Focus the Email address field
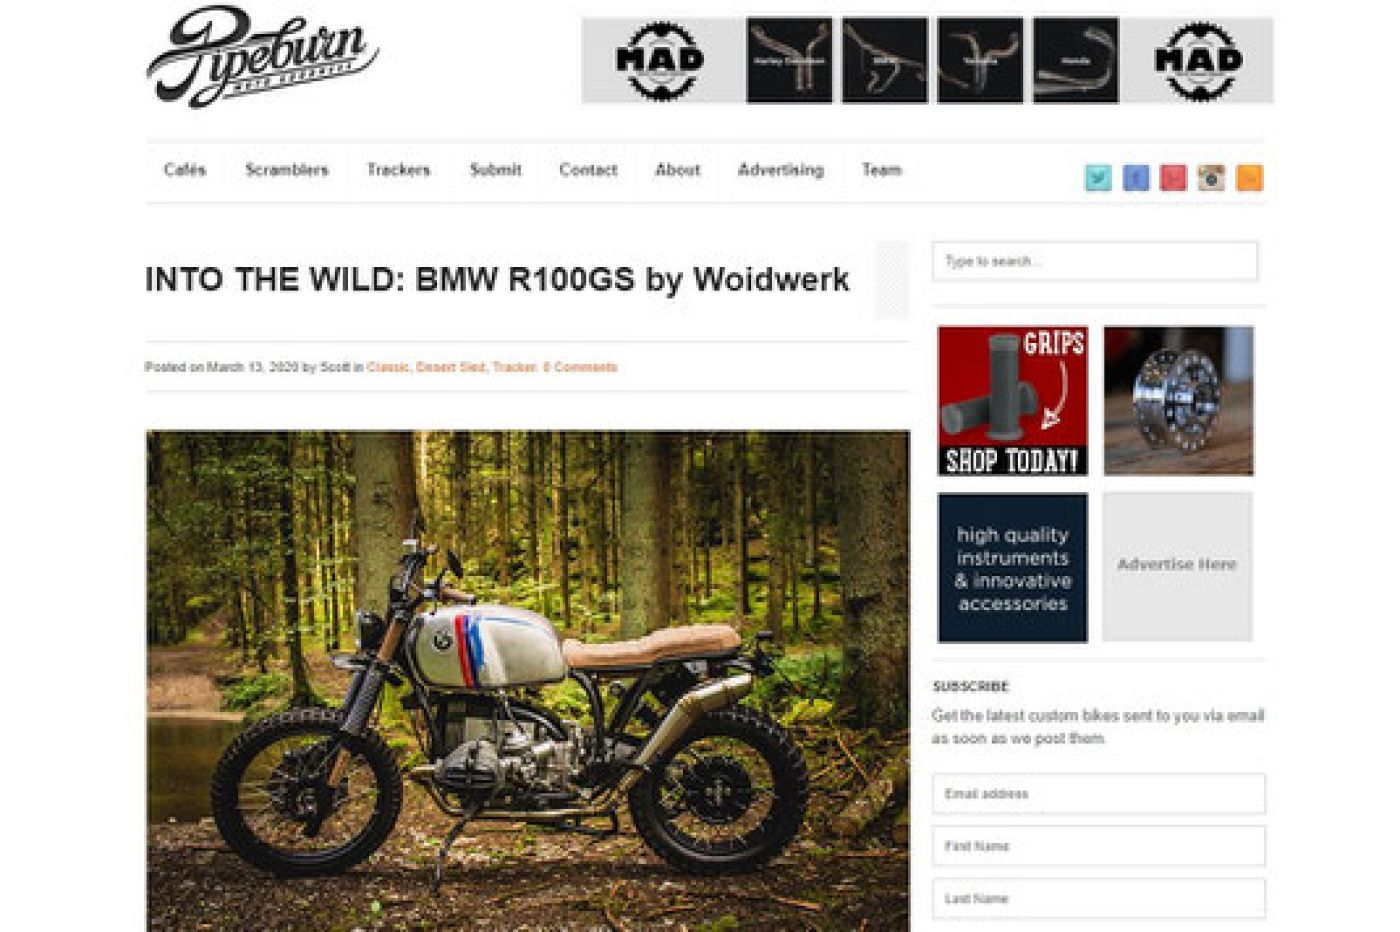Viewport: 1400px width, 932px height. point(1098,794)
